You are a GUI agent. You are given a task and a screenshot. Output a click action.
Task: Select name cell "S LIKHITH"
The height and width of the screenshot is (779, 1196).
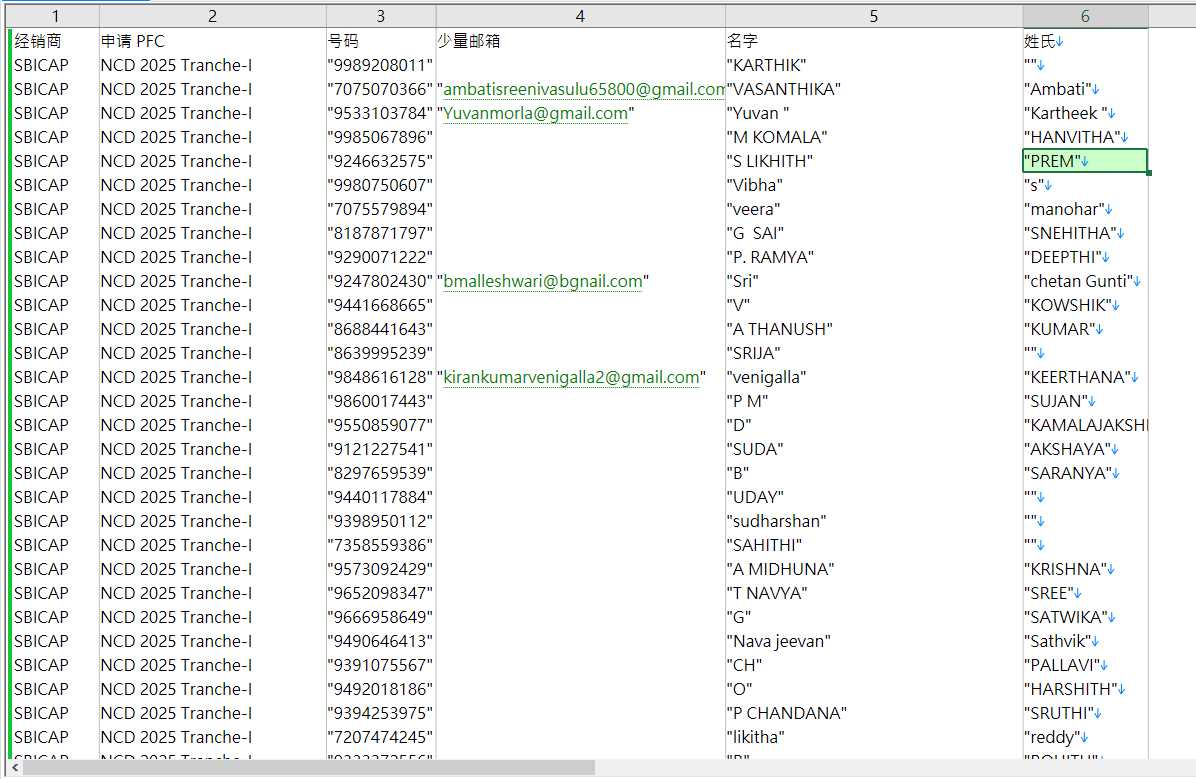tap(873, 161)
